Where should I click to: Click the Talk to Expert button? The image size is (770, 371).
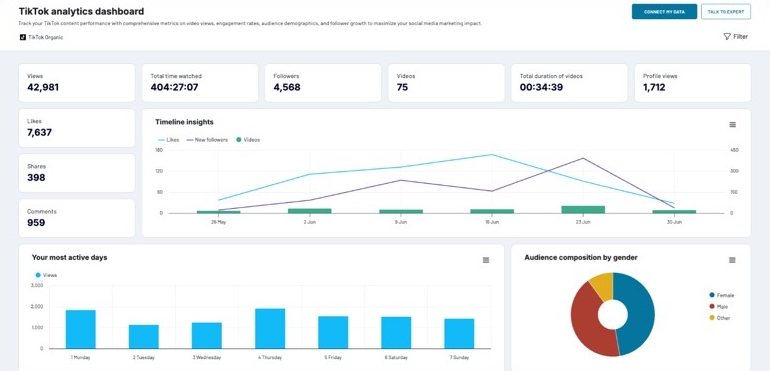pyautogui.click(x=726, y=12)
